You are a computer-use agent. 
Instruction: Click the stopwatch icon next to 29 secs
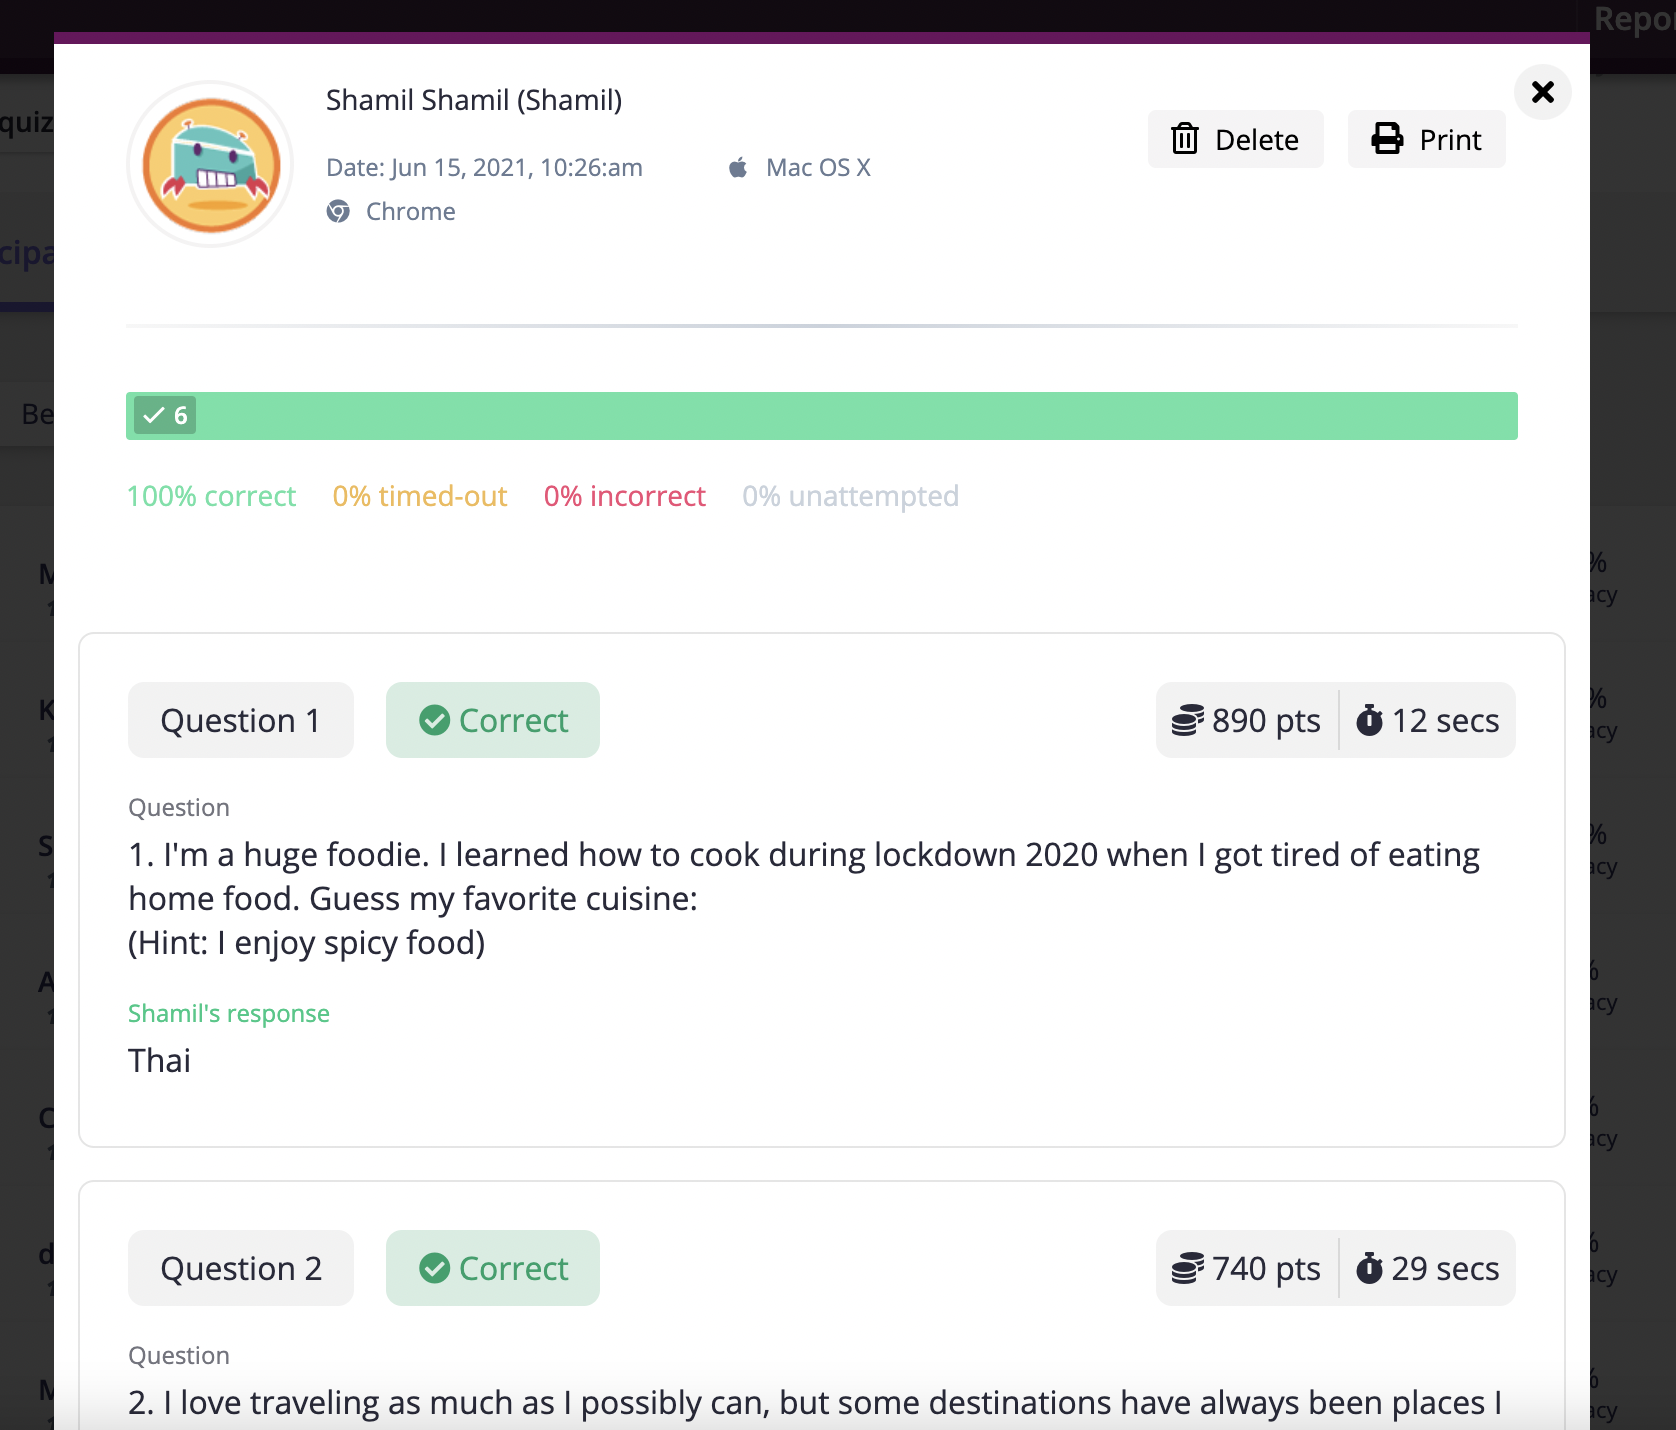click(x=1369, y=1268)
